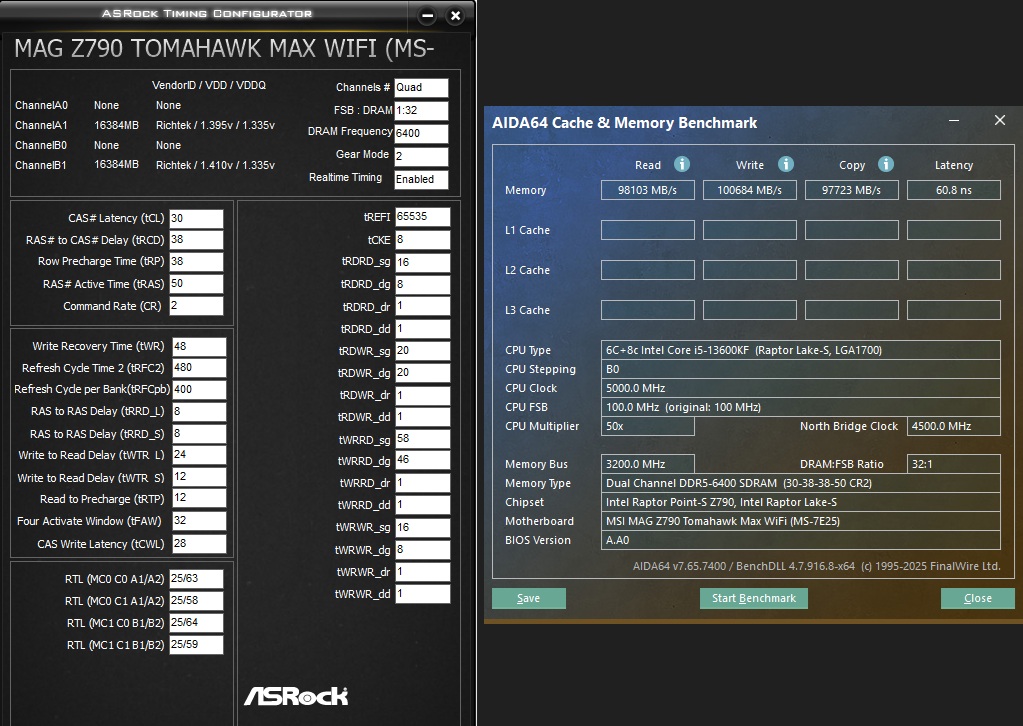Click the Write info icon in AIDA64
Viewport: 1023px width, 726px height.
786,164
